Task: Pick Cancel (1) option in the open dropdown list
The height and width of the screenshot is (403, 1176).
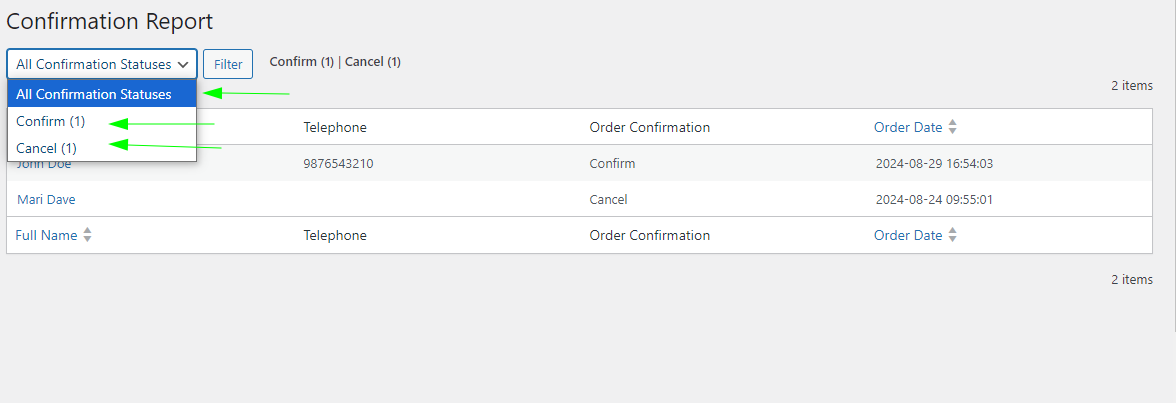Action: pos(47,148)
